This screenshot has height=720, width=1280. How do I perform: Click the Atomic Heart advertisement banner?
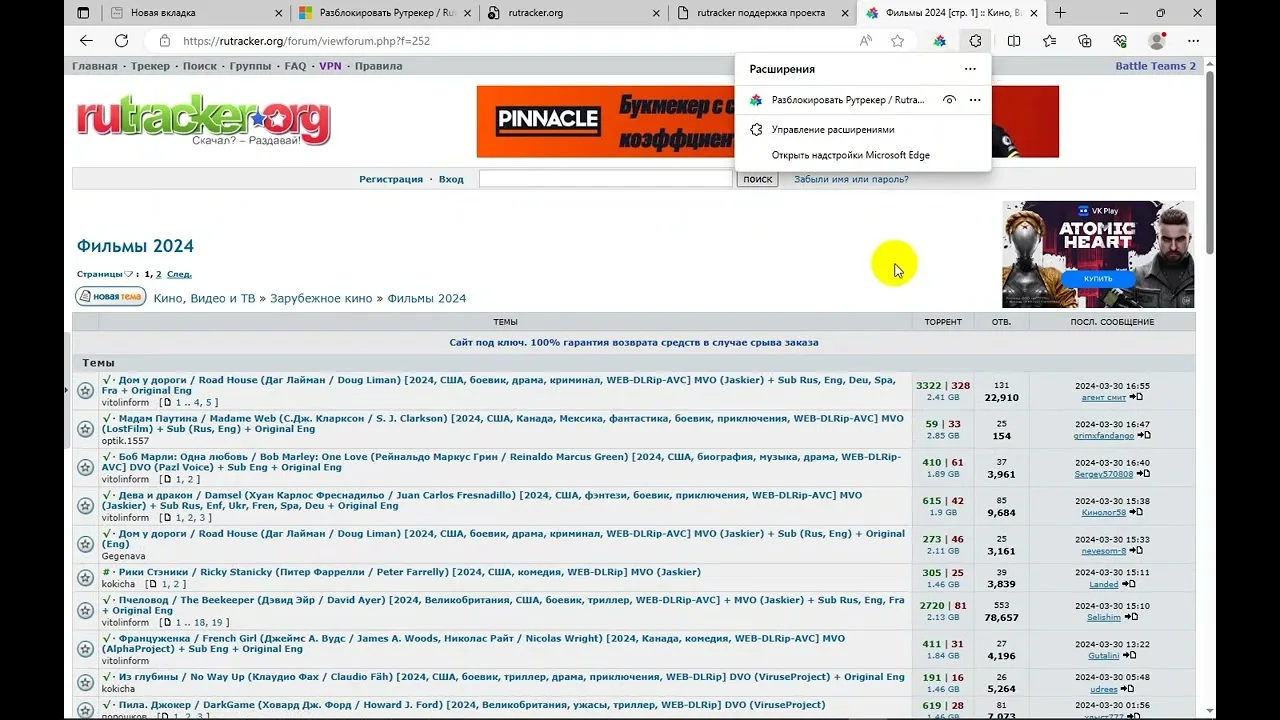click(1098, 254)
